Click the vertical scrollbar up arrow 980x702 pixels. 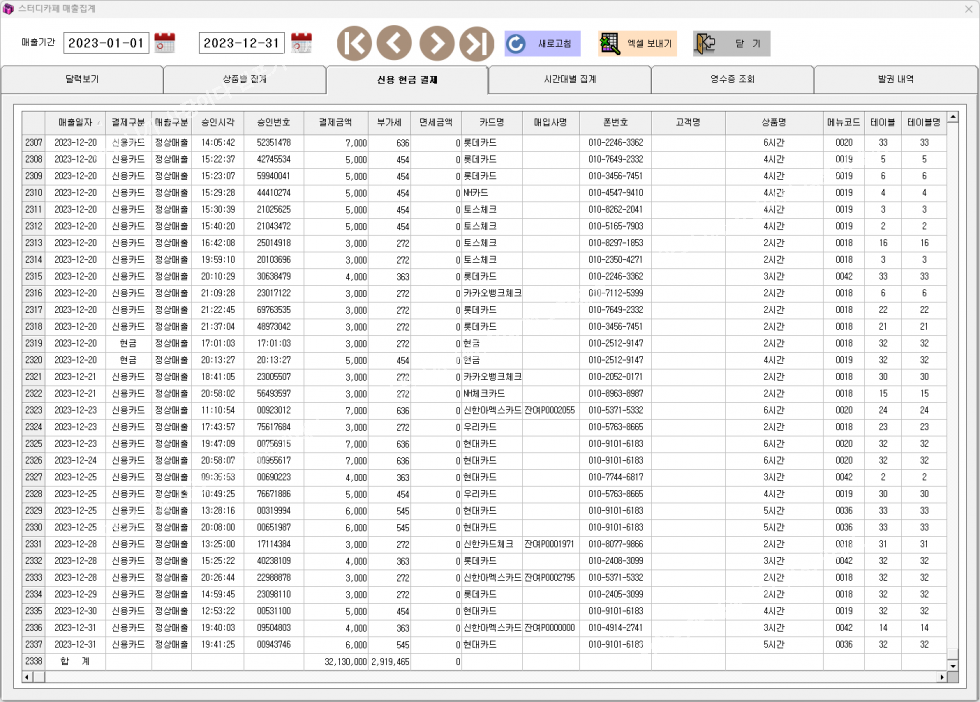[952, 117]
